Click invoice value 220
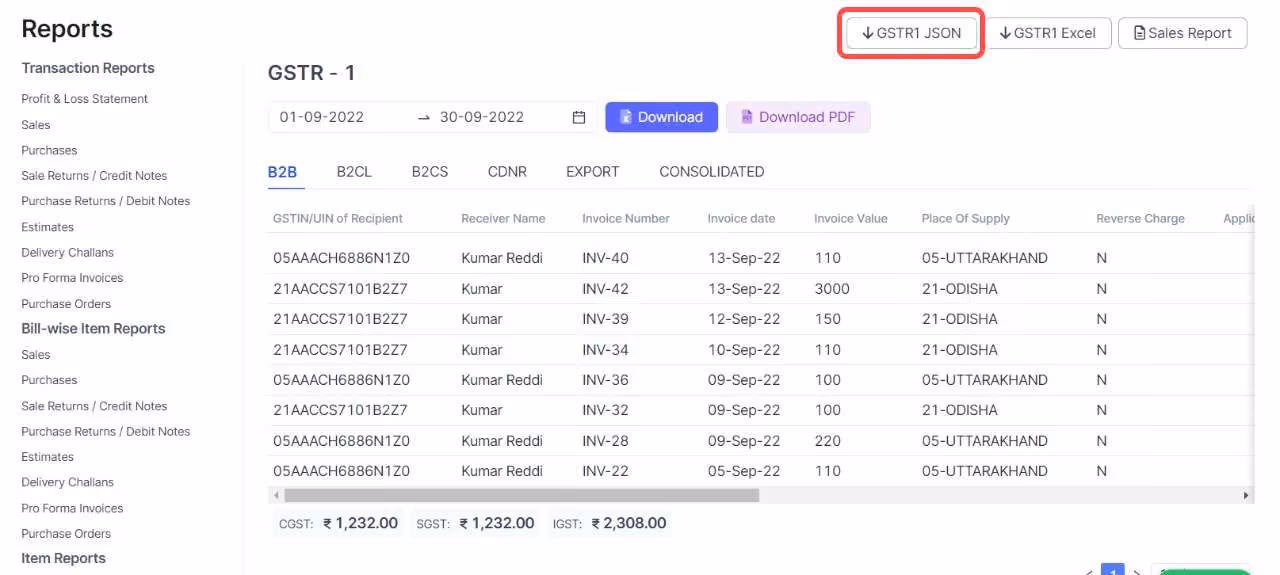1280x575 pixels. 828,441
